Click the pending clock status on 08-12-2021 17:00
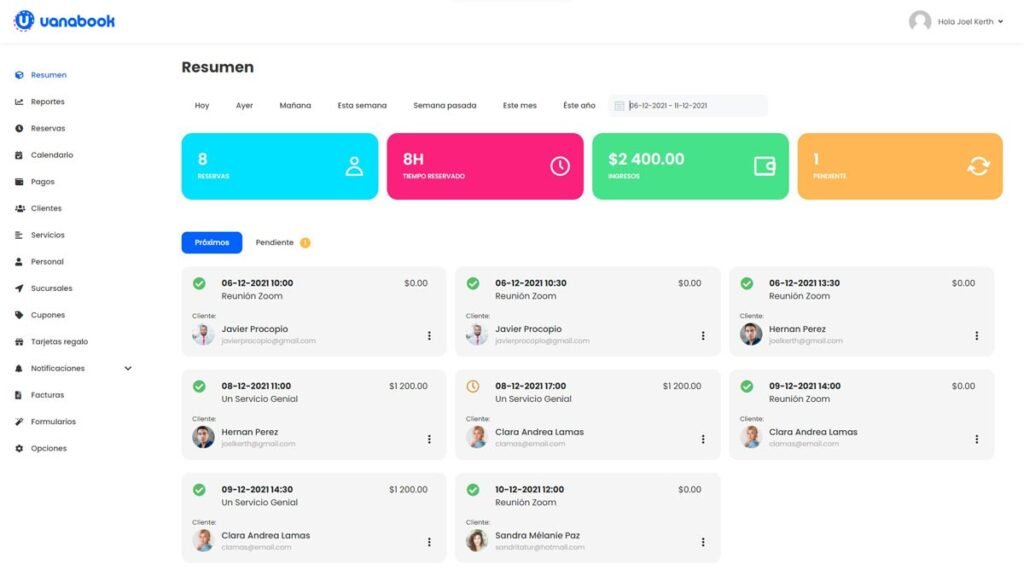 (473, 386)
